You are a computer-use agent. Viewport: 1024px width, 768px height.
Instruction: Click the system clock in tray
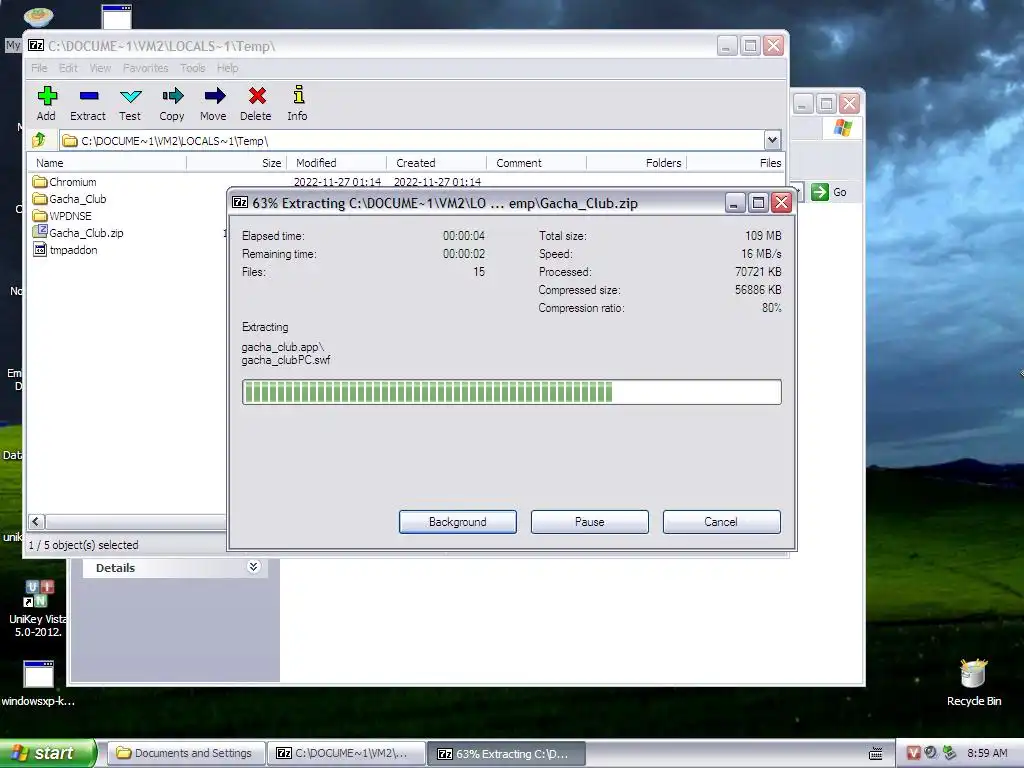click(987, 753)
